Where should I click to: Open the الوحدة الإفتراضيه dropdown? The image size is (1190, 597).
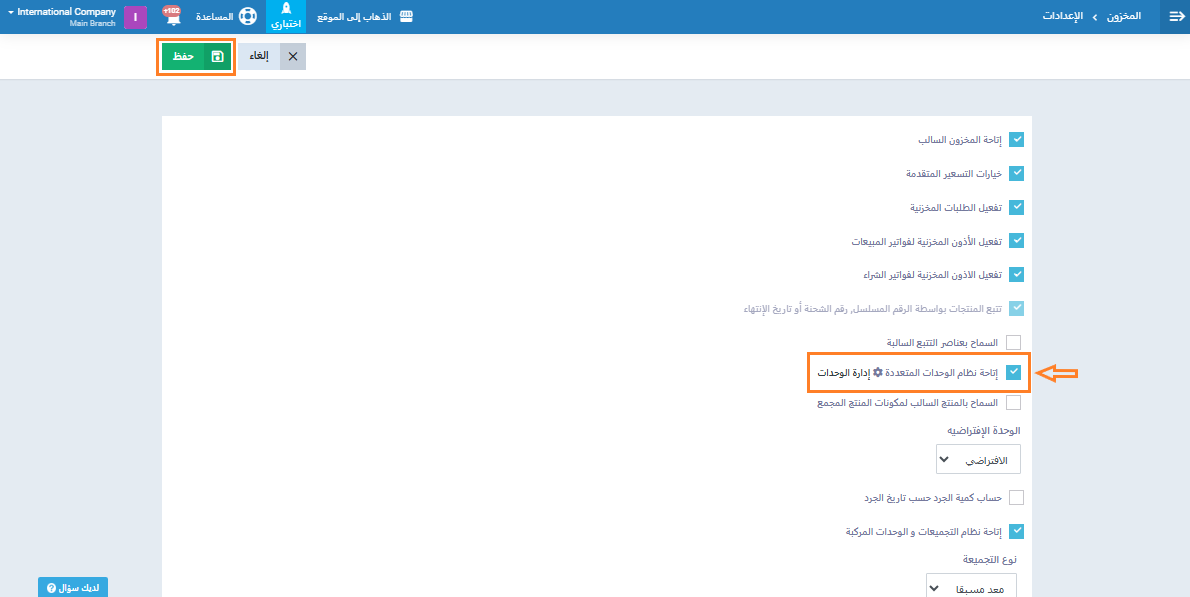[x=977, y=460]
